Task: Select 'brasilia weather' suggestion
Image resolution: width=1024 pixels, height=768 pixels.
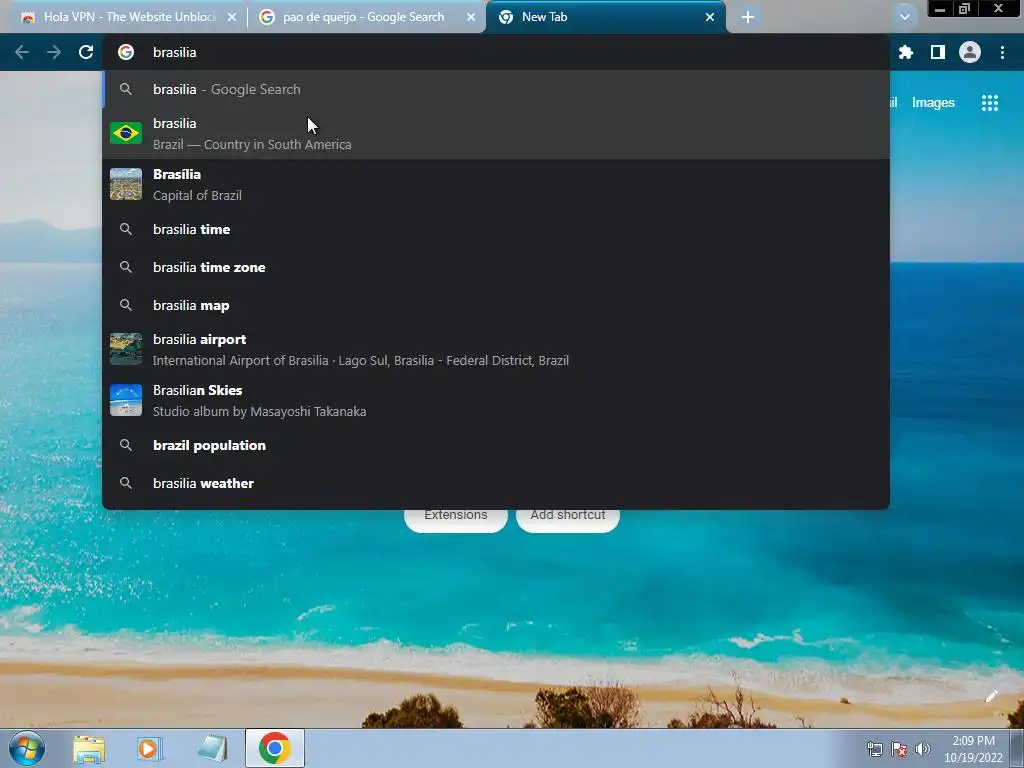Action: (x=496, y=483)
